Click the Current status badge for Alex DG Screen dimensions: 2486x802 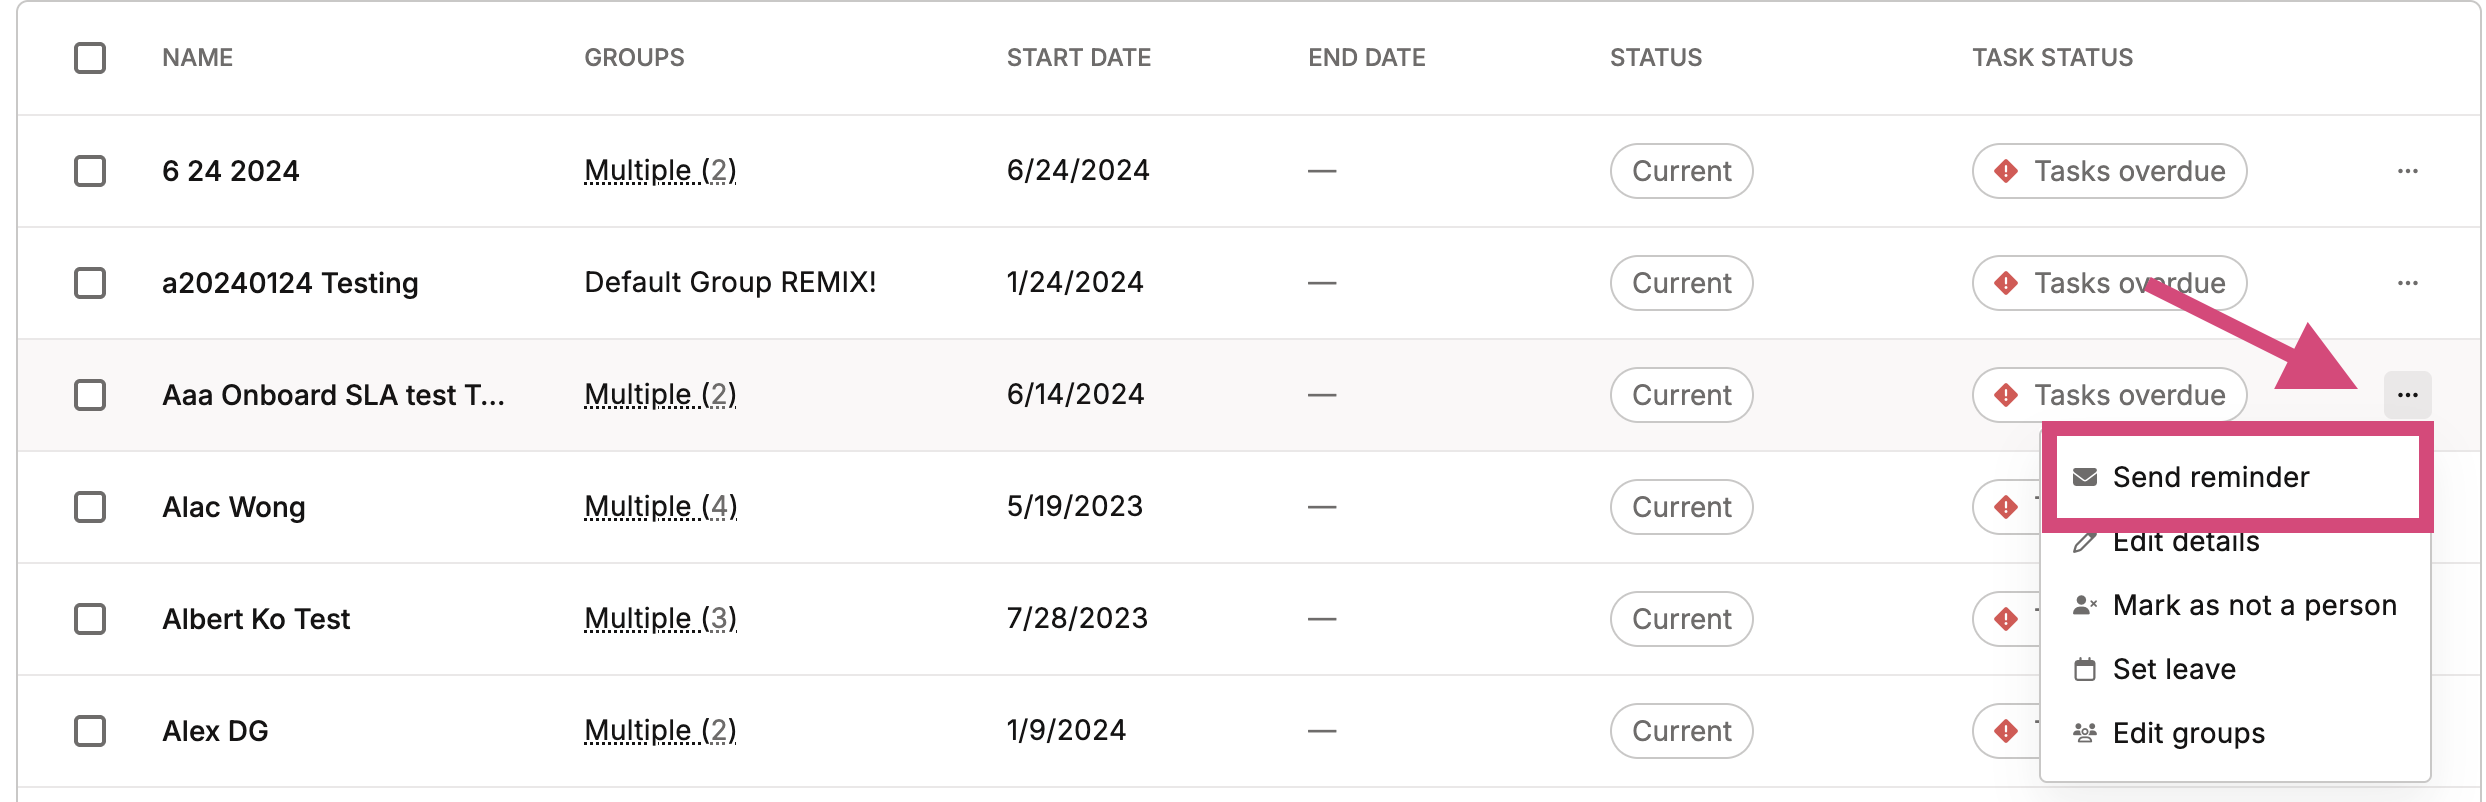point(1681,731)
